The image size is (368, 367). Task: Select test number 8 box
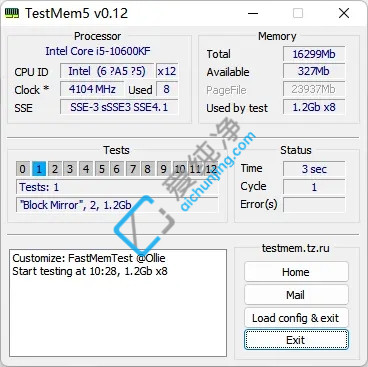[148, 169]
